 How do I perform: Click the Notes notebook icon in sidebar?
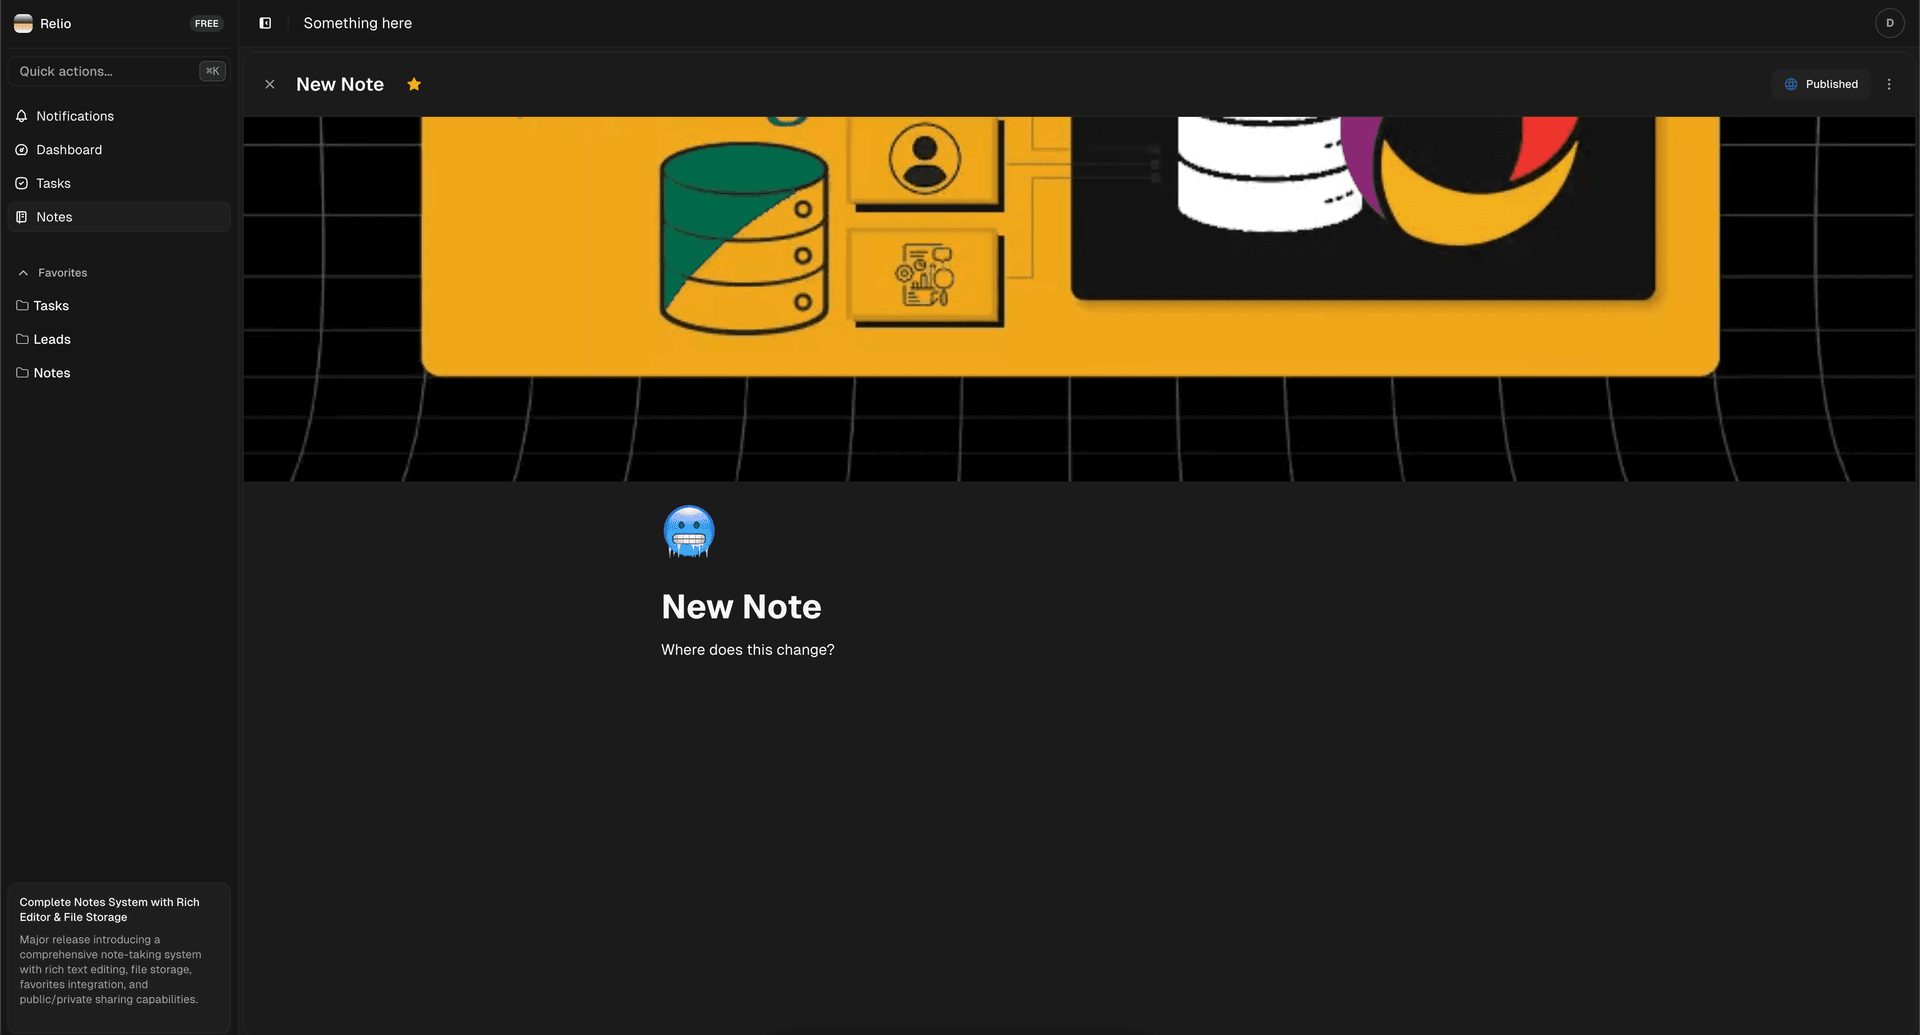tap(21, 217)
